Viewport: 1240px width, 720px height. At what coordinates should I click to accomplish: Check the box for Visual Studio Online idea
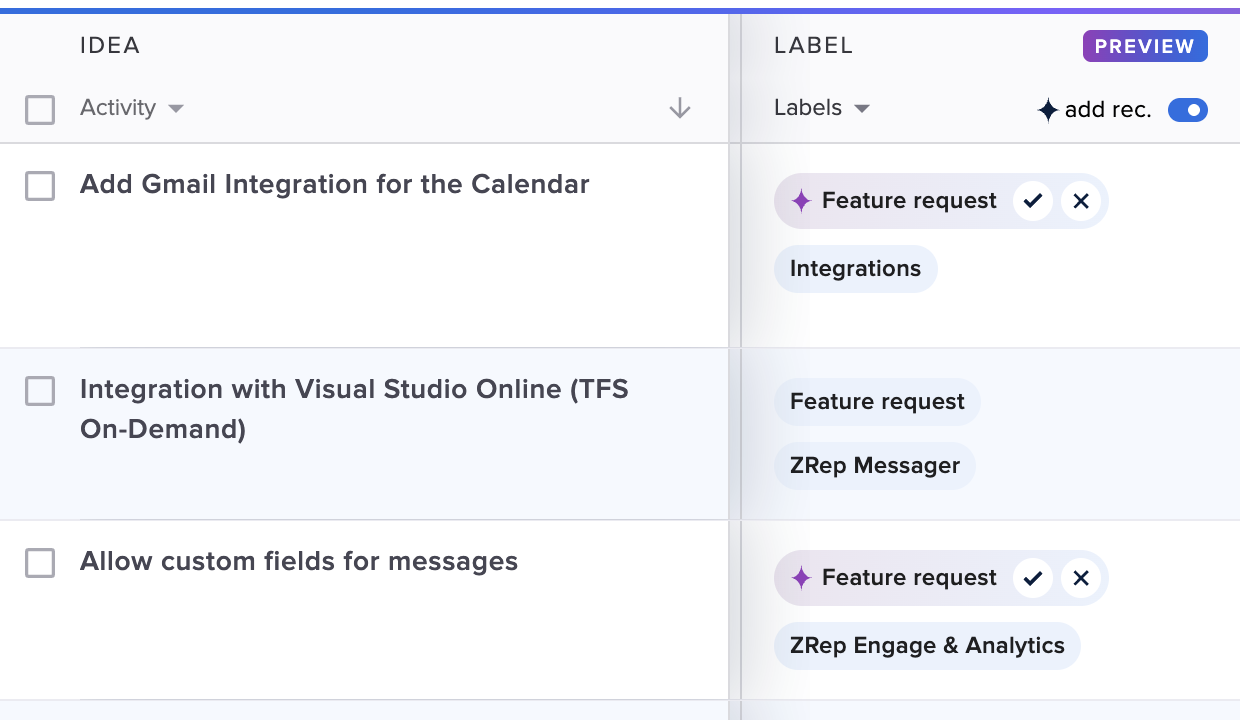(x=40, y=392)
